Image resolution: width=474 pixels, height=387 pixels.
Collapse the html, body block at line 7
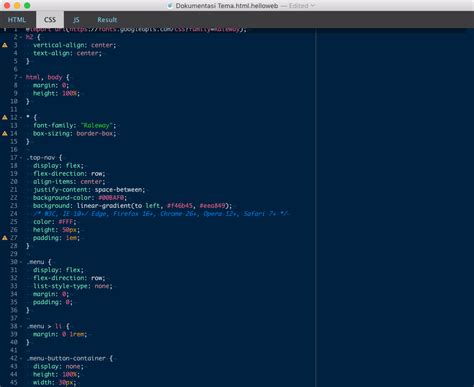click(21, 77)
